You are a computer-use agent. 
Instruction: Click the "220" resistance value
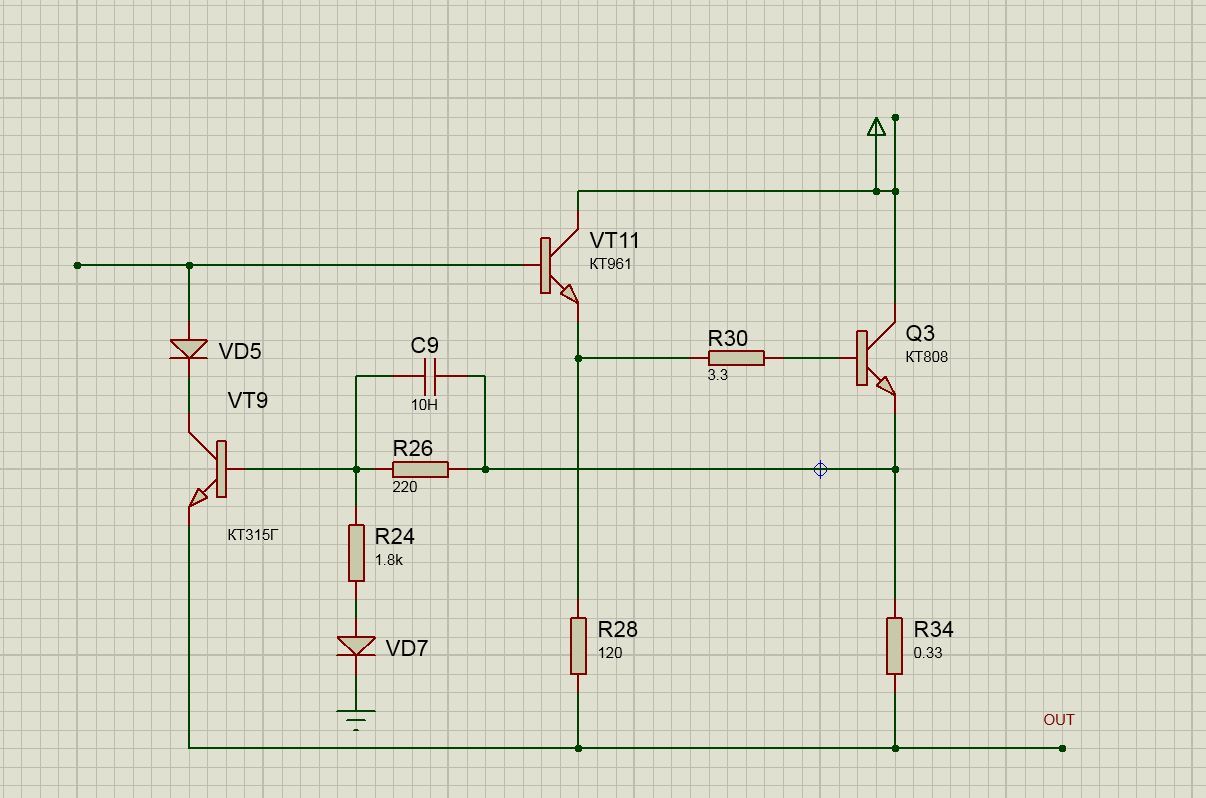pos(405,486)
